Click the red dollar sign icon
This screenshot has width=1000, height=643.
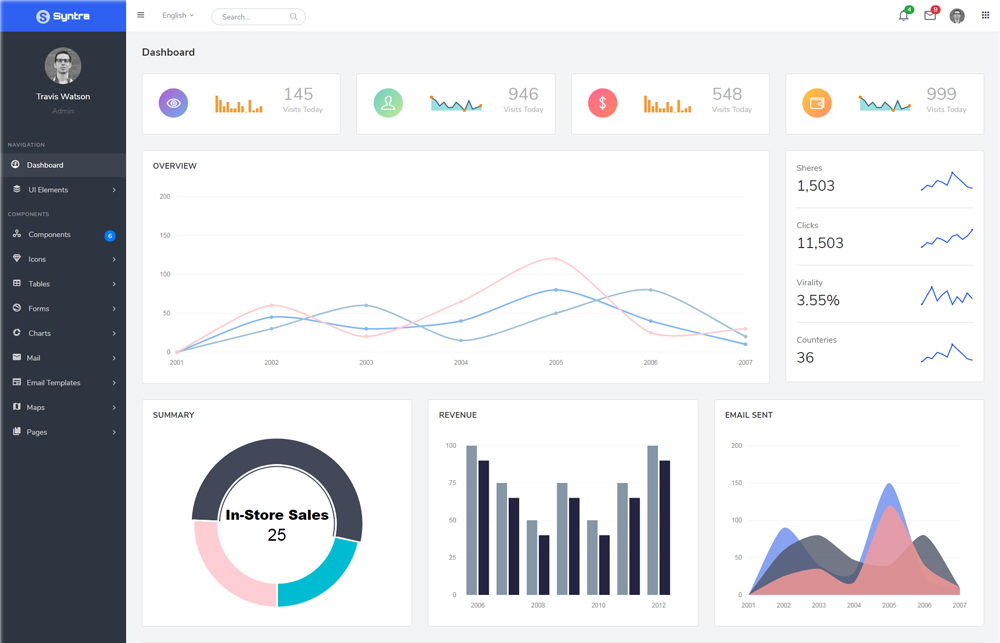(x=602, y=103)
